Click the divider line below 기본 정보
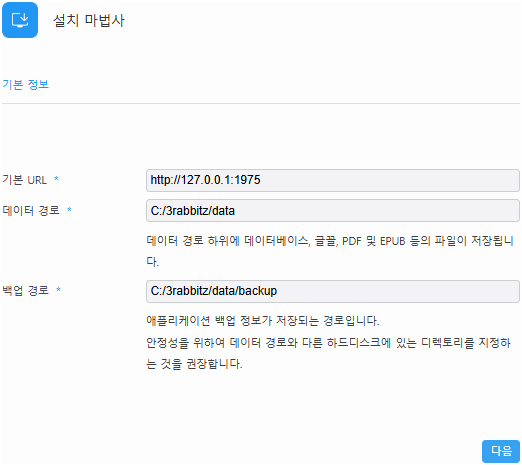The height and width of the screenshot is (465, 522). pos(261,103)
